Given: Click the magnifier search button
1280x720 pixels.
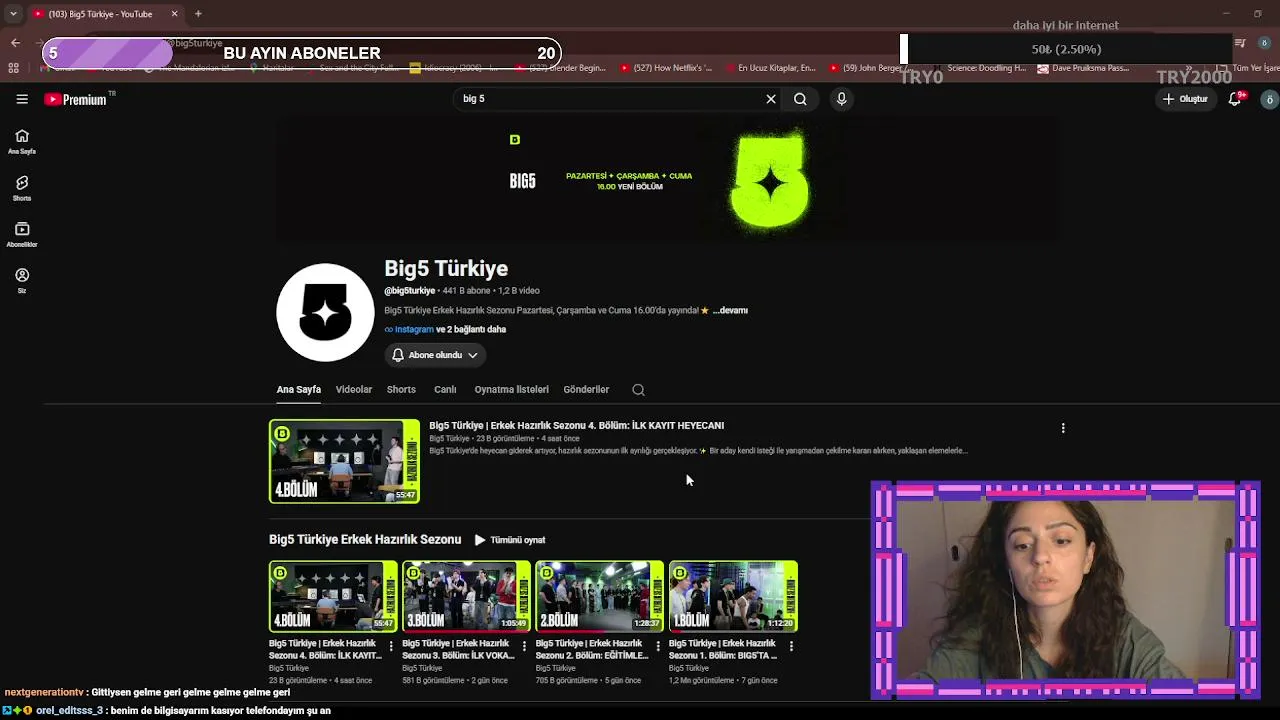Looking at the screenshot, I should [x=800, y=99].
